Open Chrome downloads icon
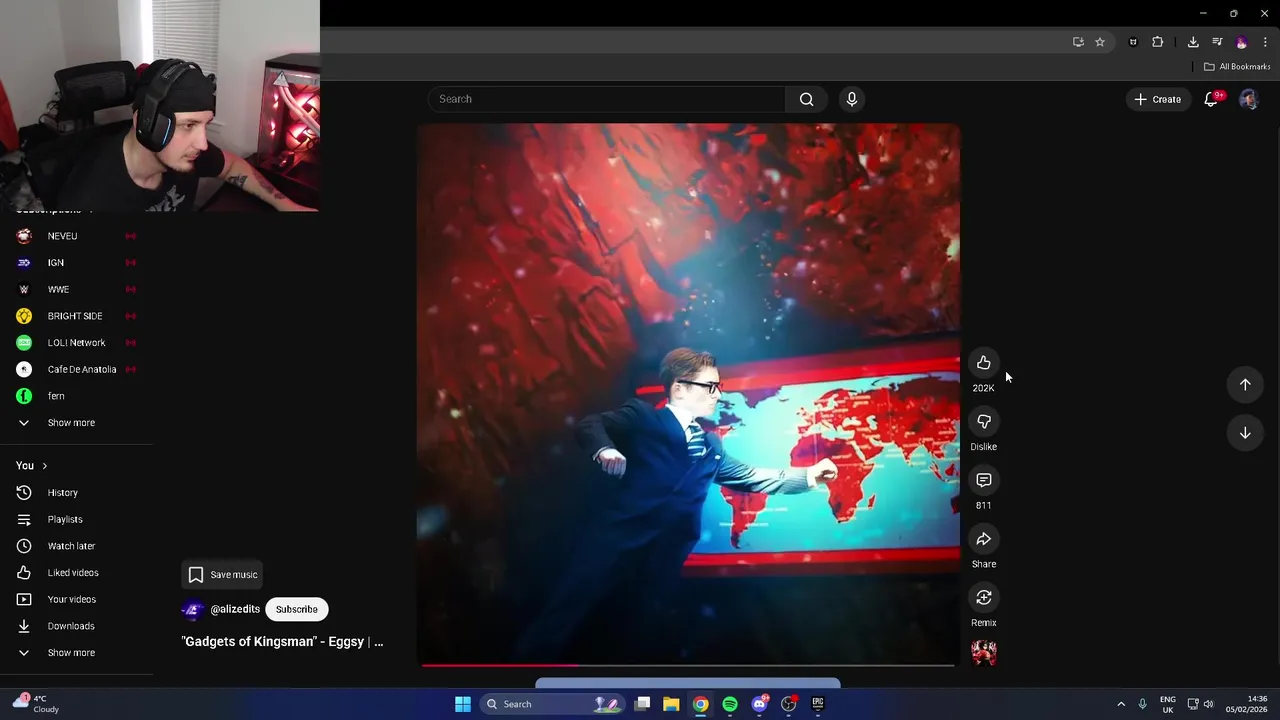1280x720 pixels. [1193, 42]
